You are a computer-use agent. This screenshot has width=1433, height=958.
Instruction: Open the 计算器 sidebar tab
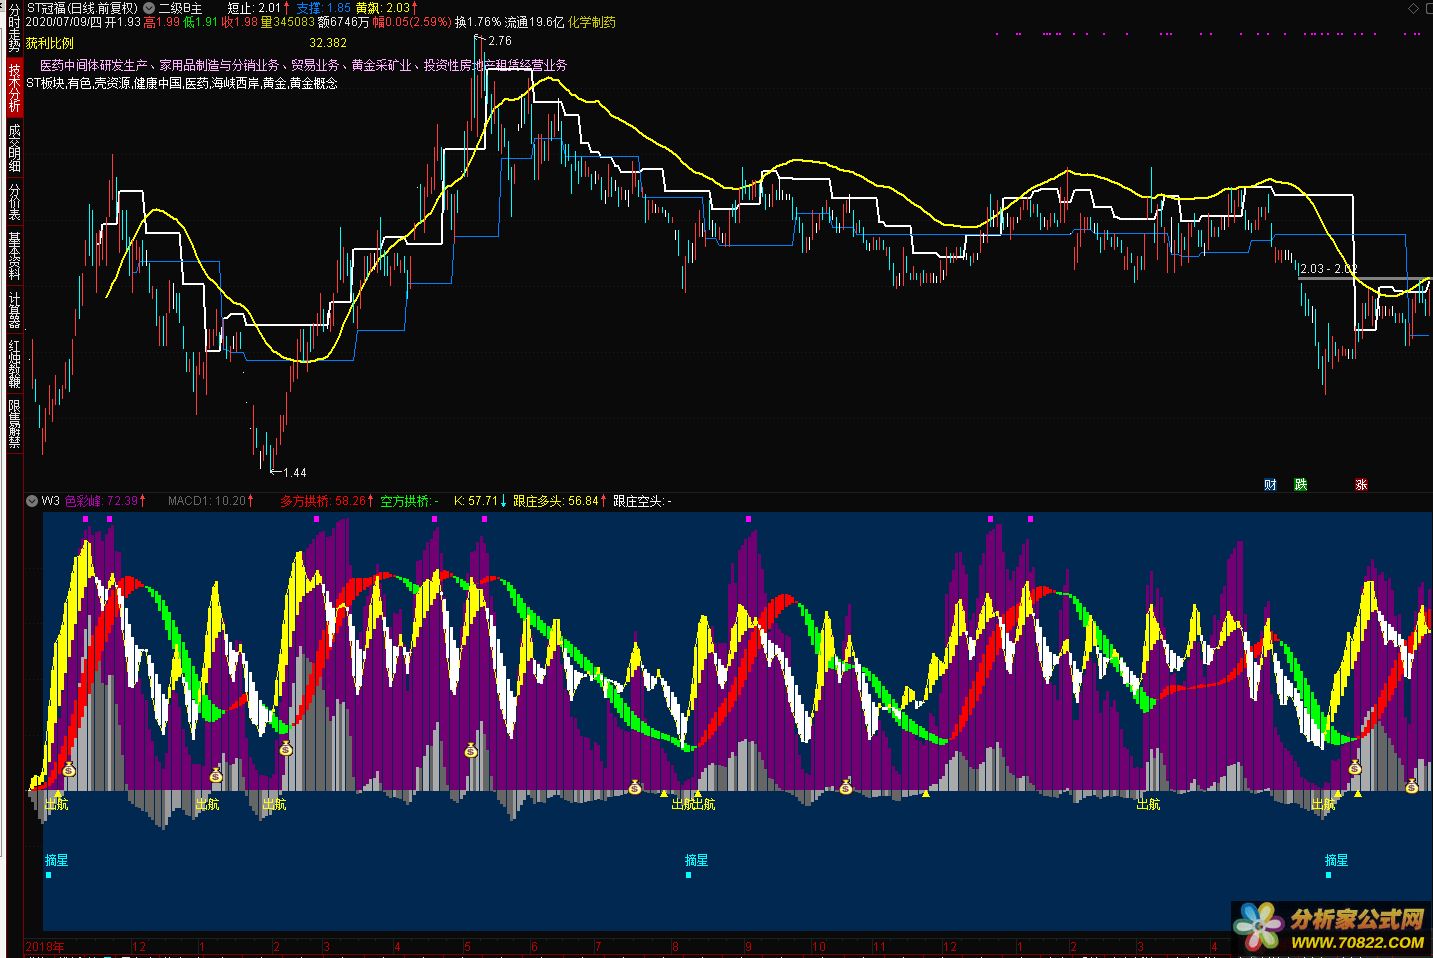(x=14, y=310)
